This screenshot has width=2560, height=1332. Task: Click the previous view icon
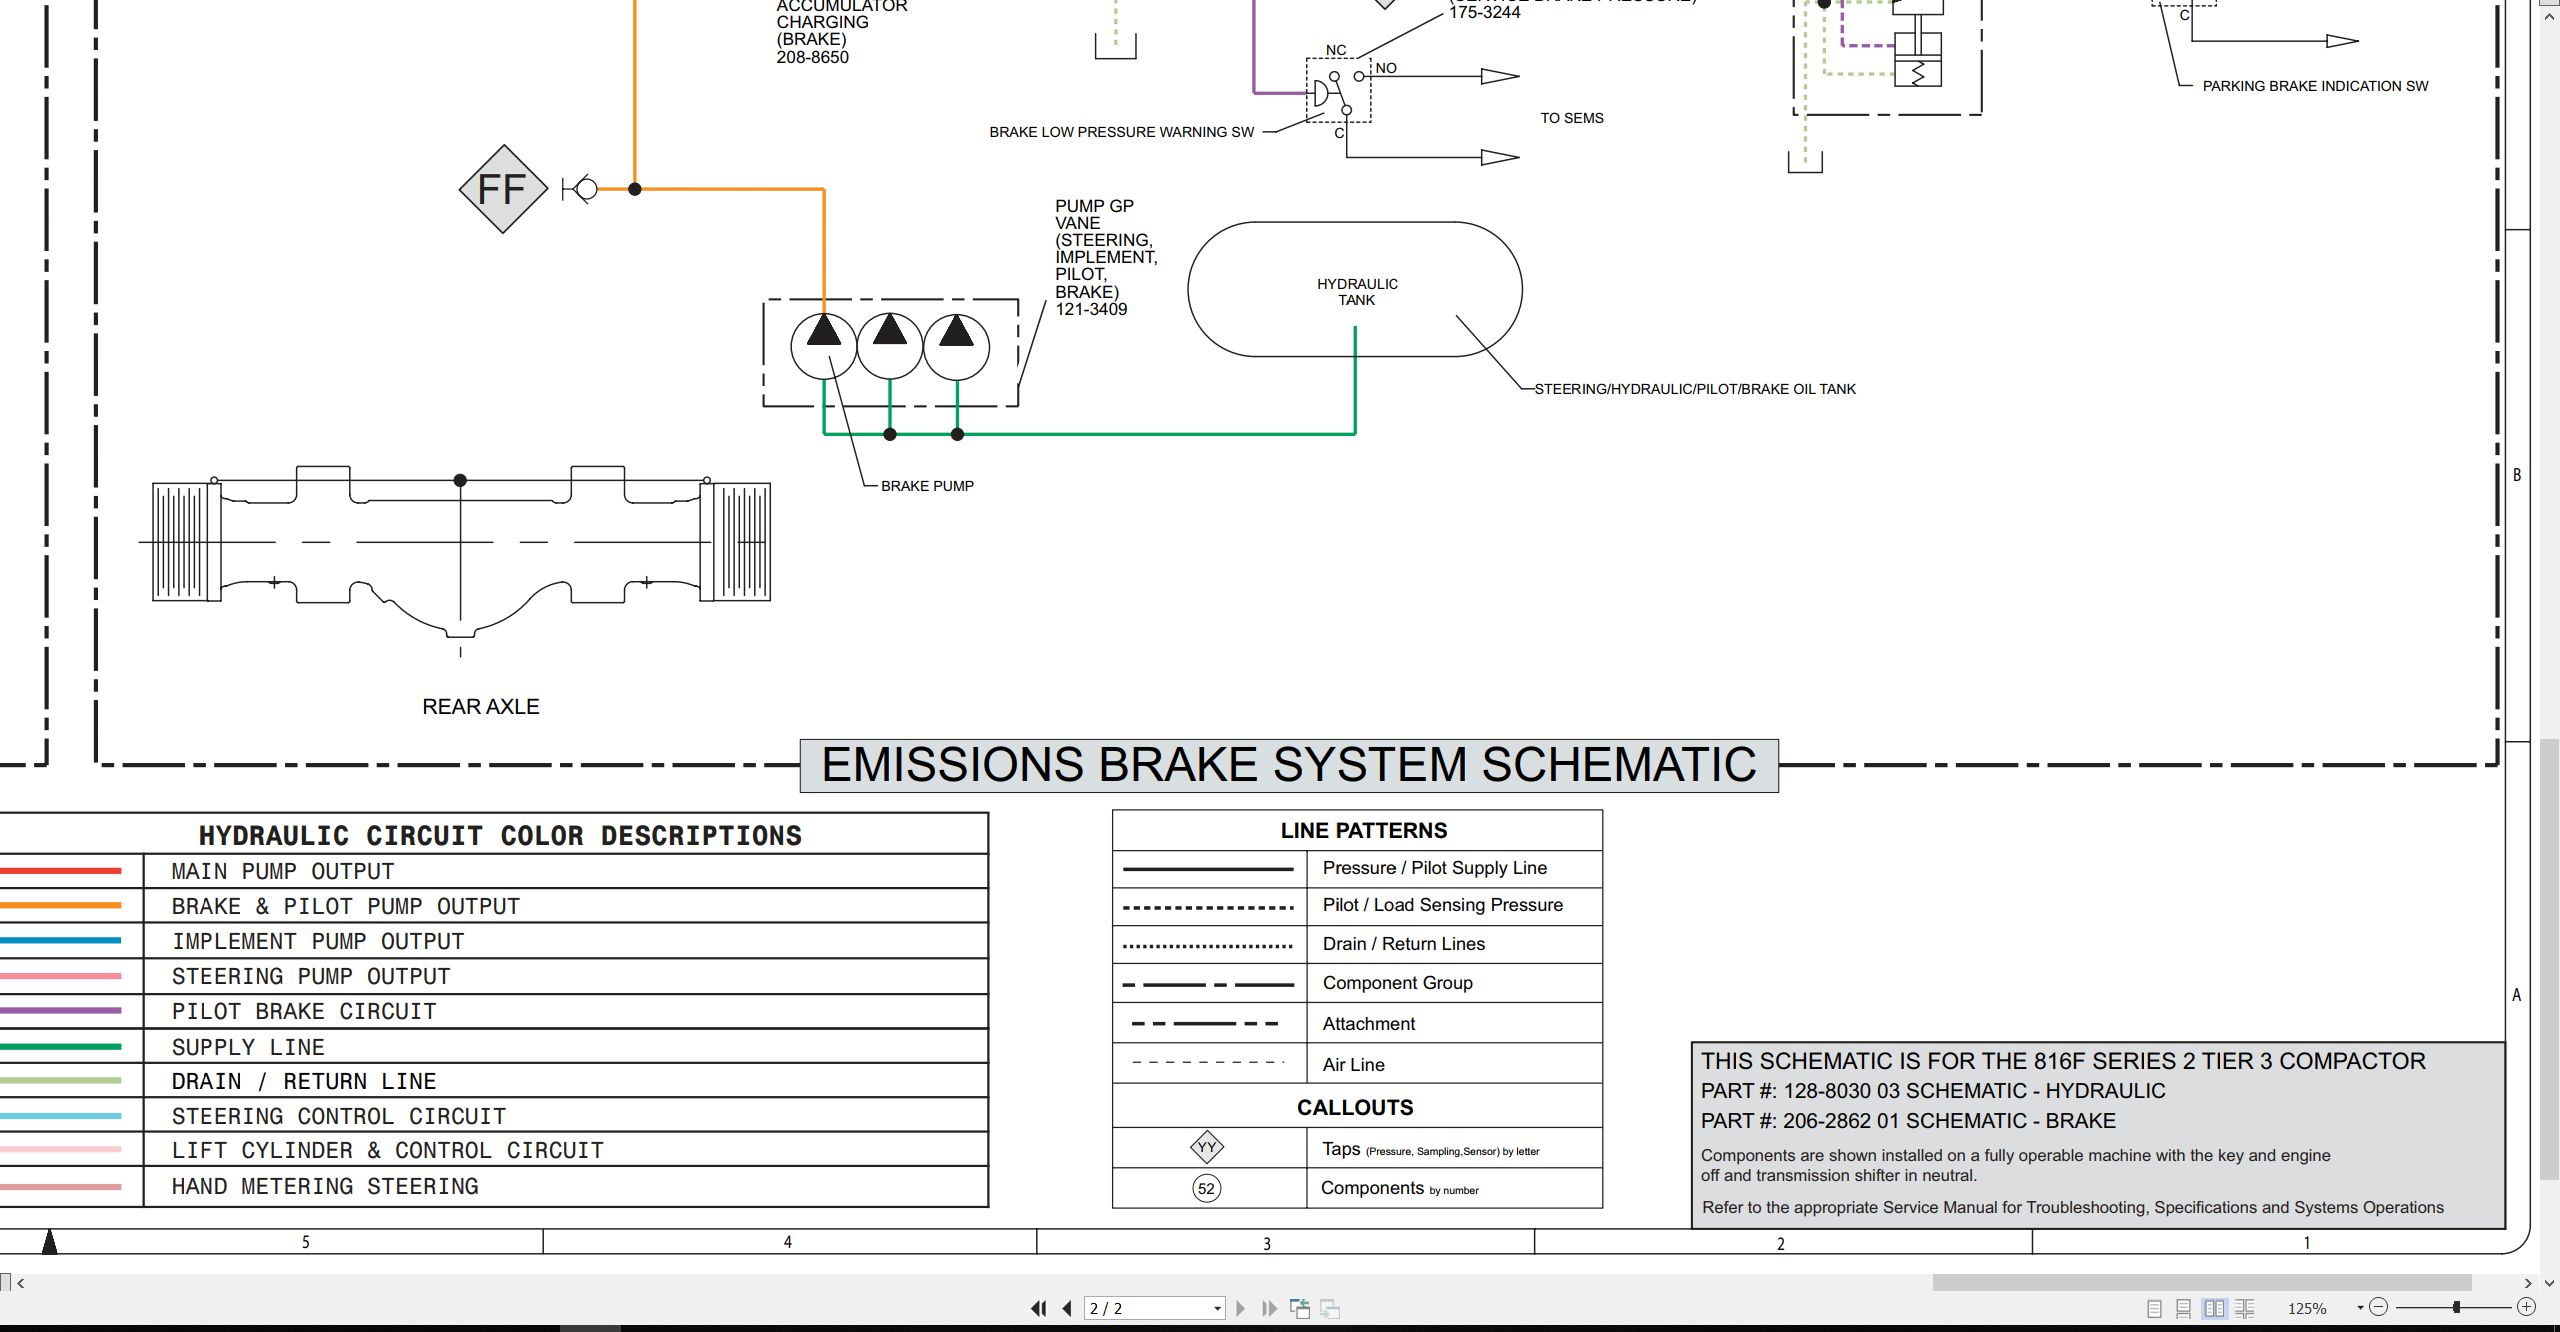(x=1300, y=1308)
